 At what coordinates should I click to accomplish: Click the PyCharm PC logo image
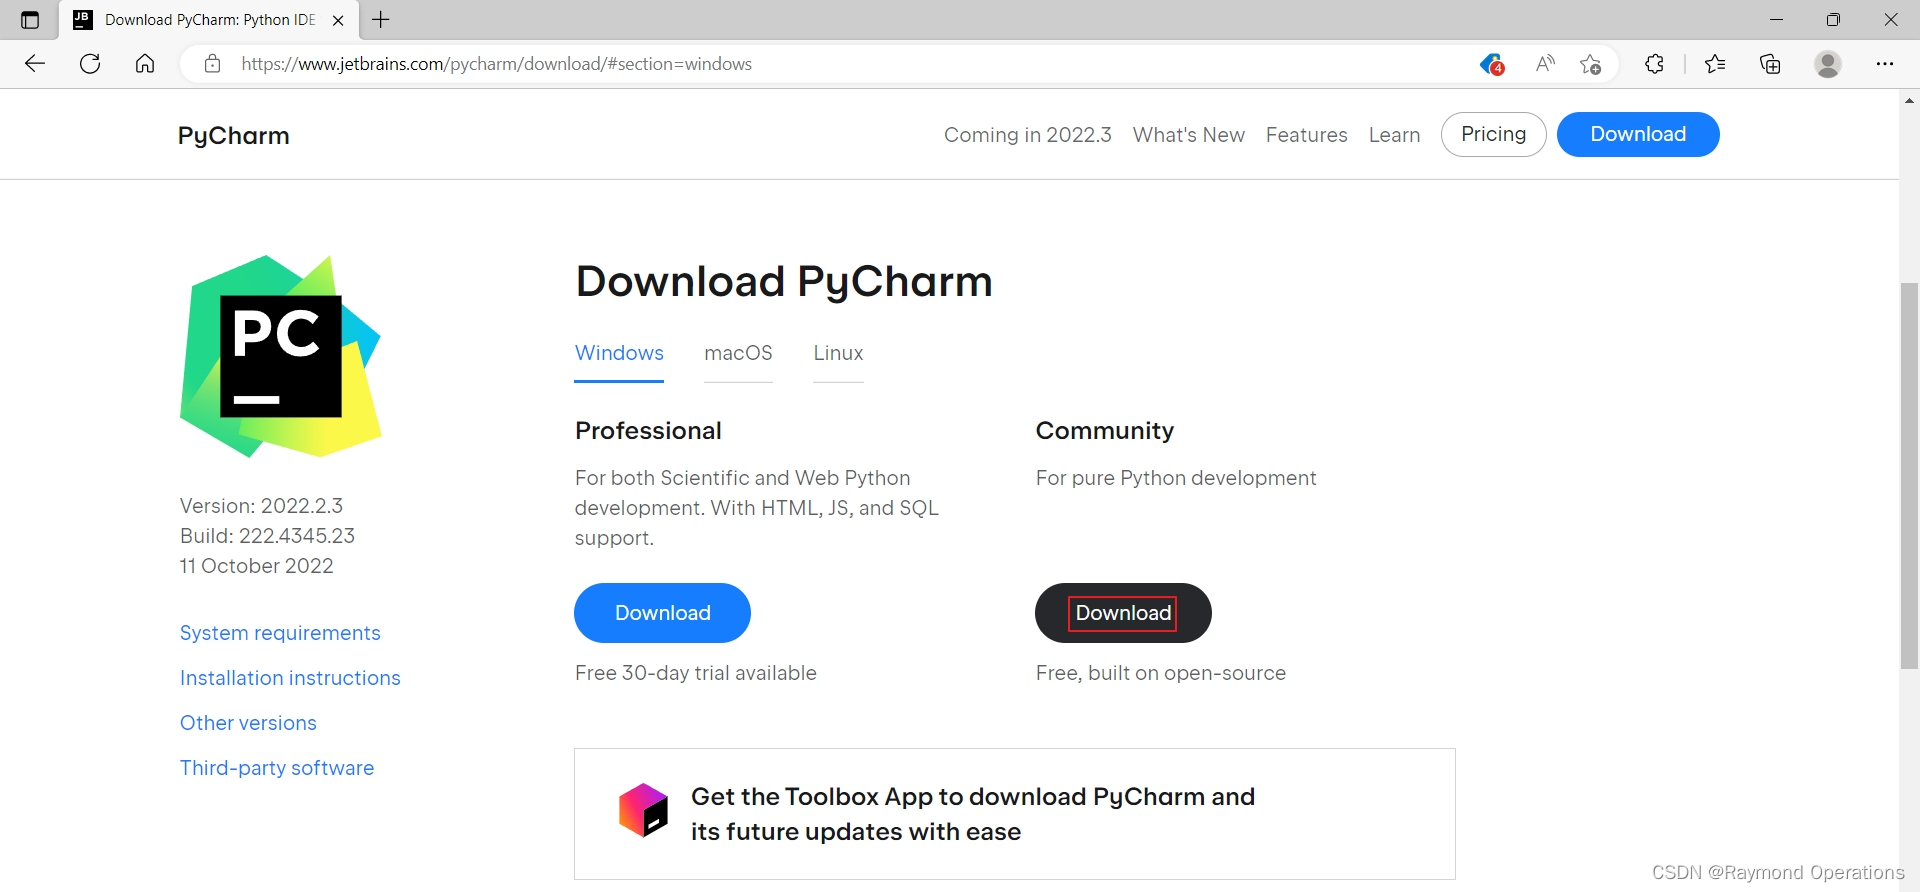tap(281, 356)
